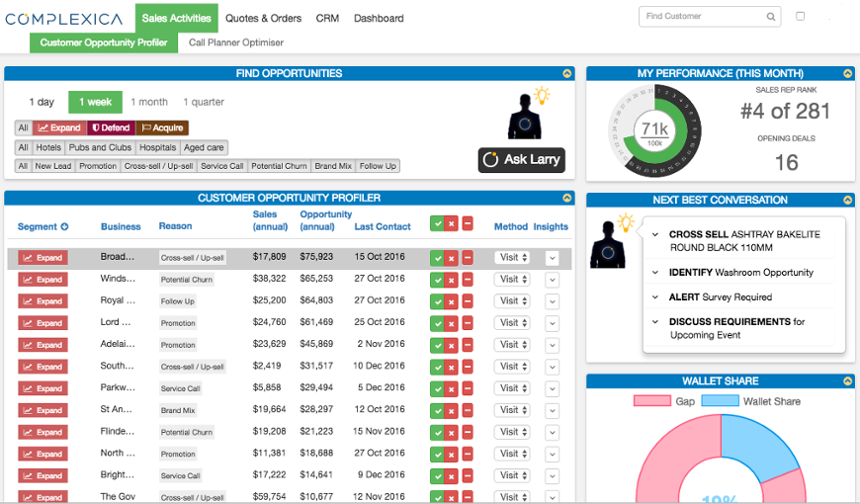Click the Ask Larry button
Viewport: 860px width, 504px height.
(522, 160)
